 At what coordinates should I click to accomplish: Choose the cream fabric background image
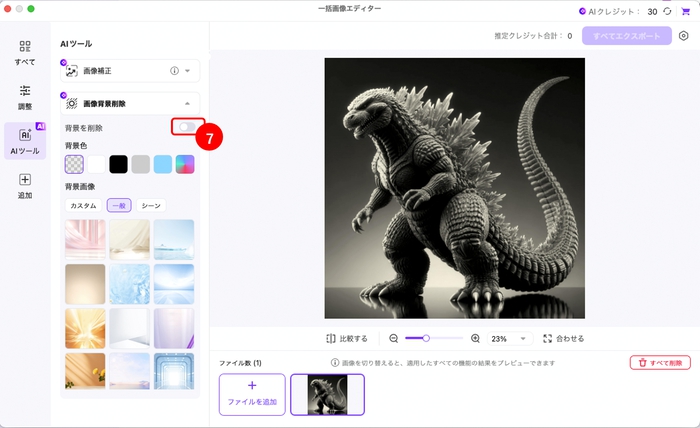point(129,239)
